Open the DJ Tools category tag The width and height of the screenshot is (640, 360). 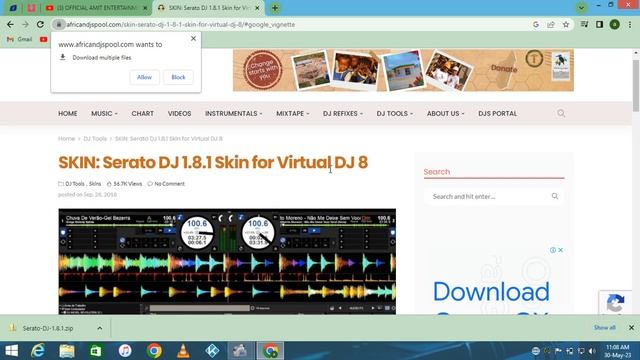pyautogui.click(x=75, y=184)
